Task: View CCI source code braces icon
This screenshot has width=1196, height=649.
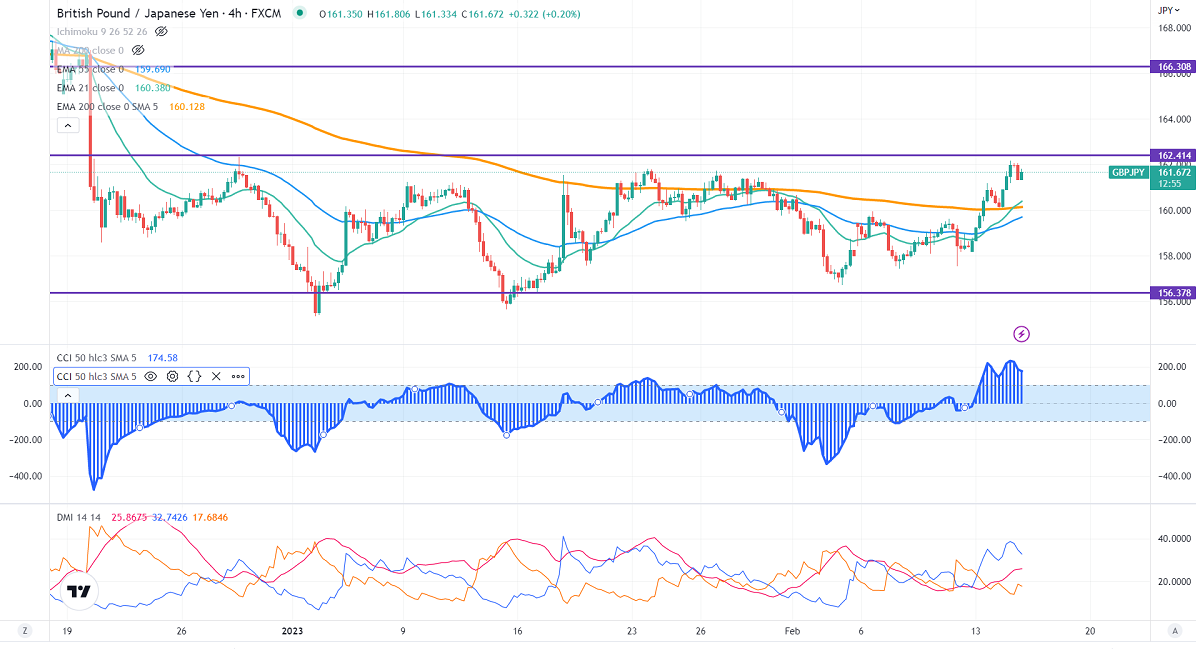Action: click(195, 377)
